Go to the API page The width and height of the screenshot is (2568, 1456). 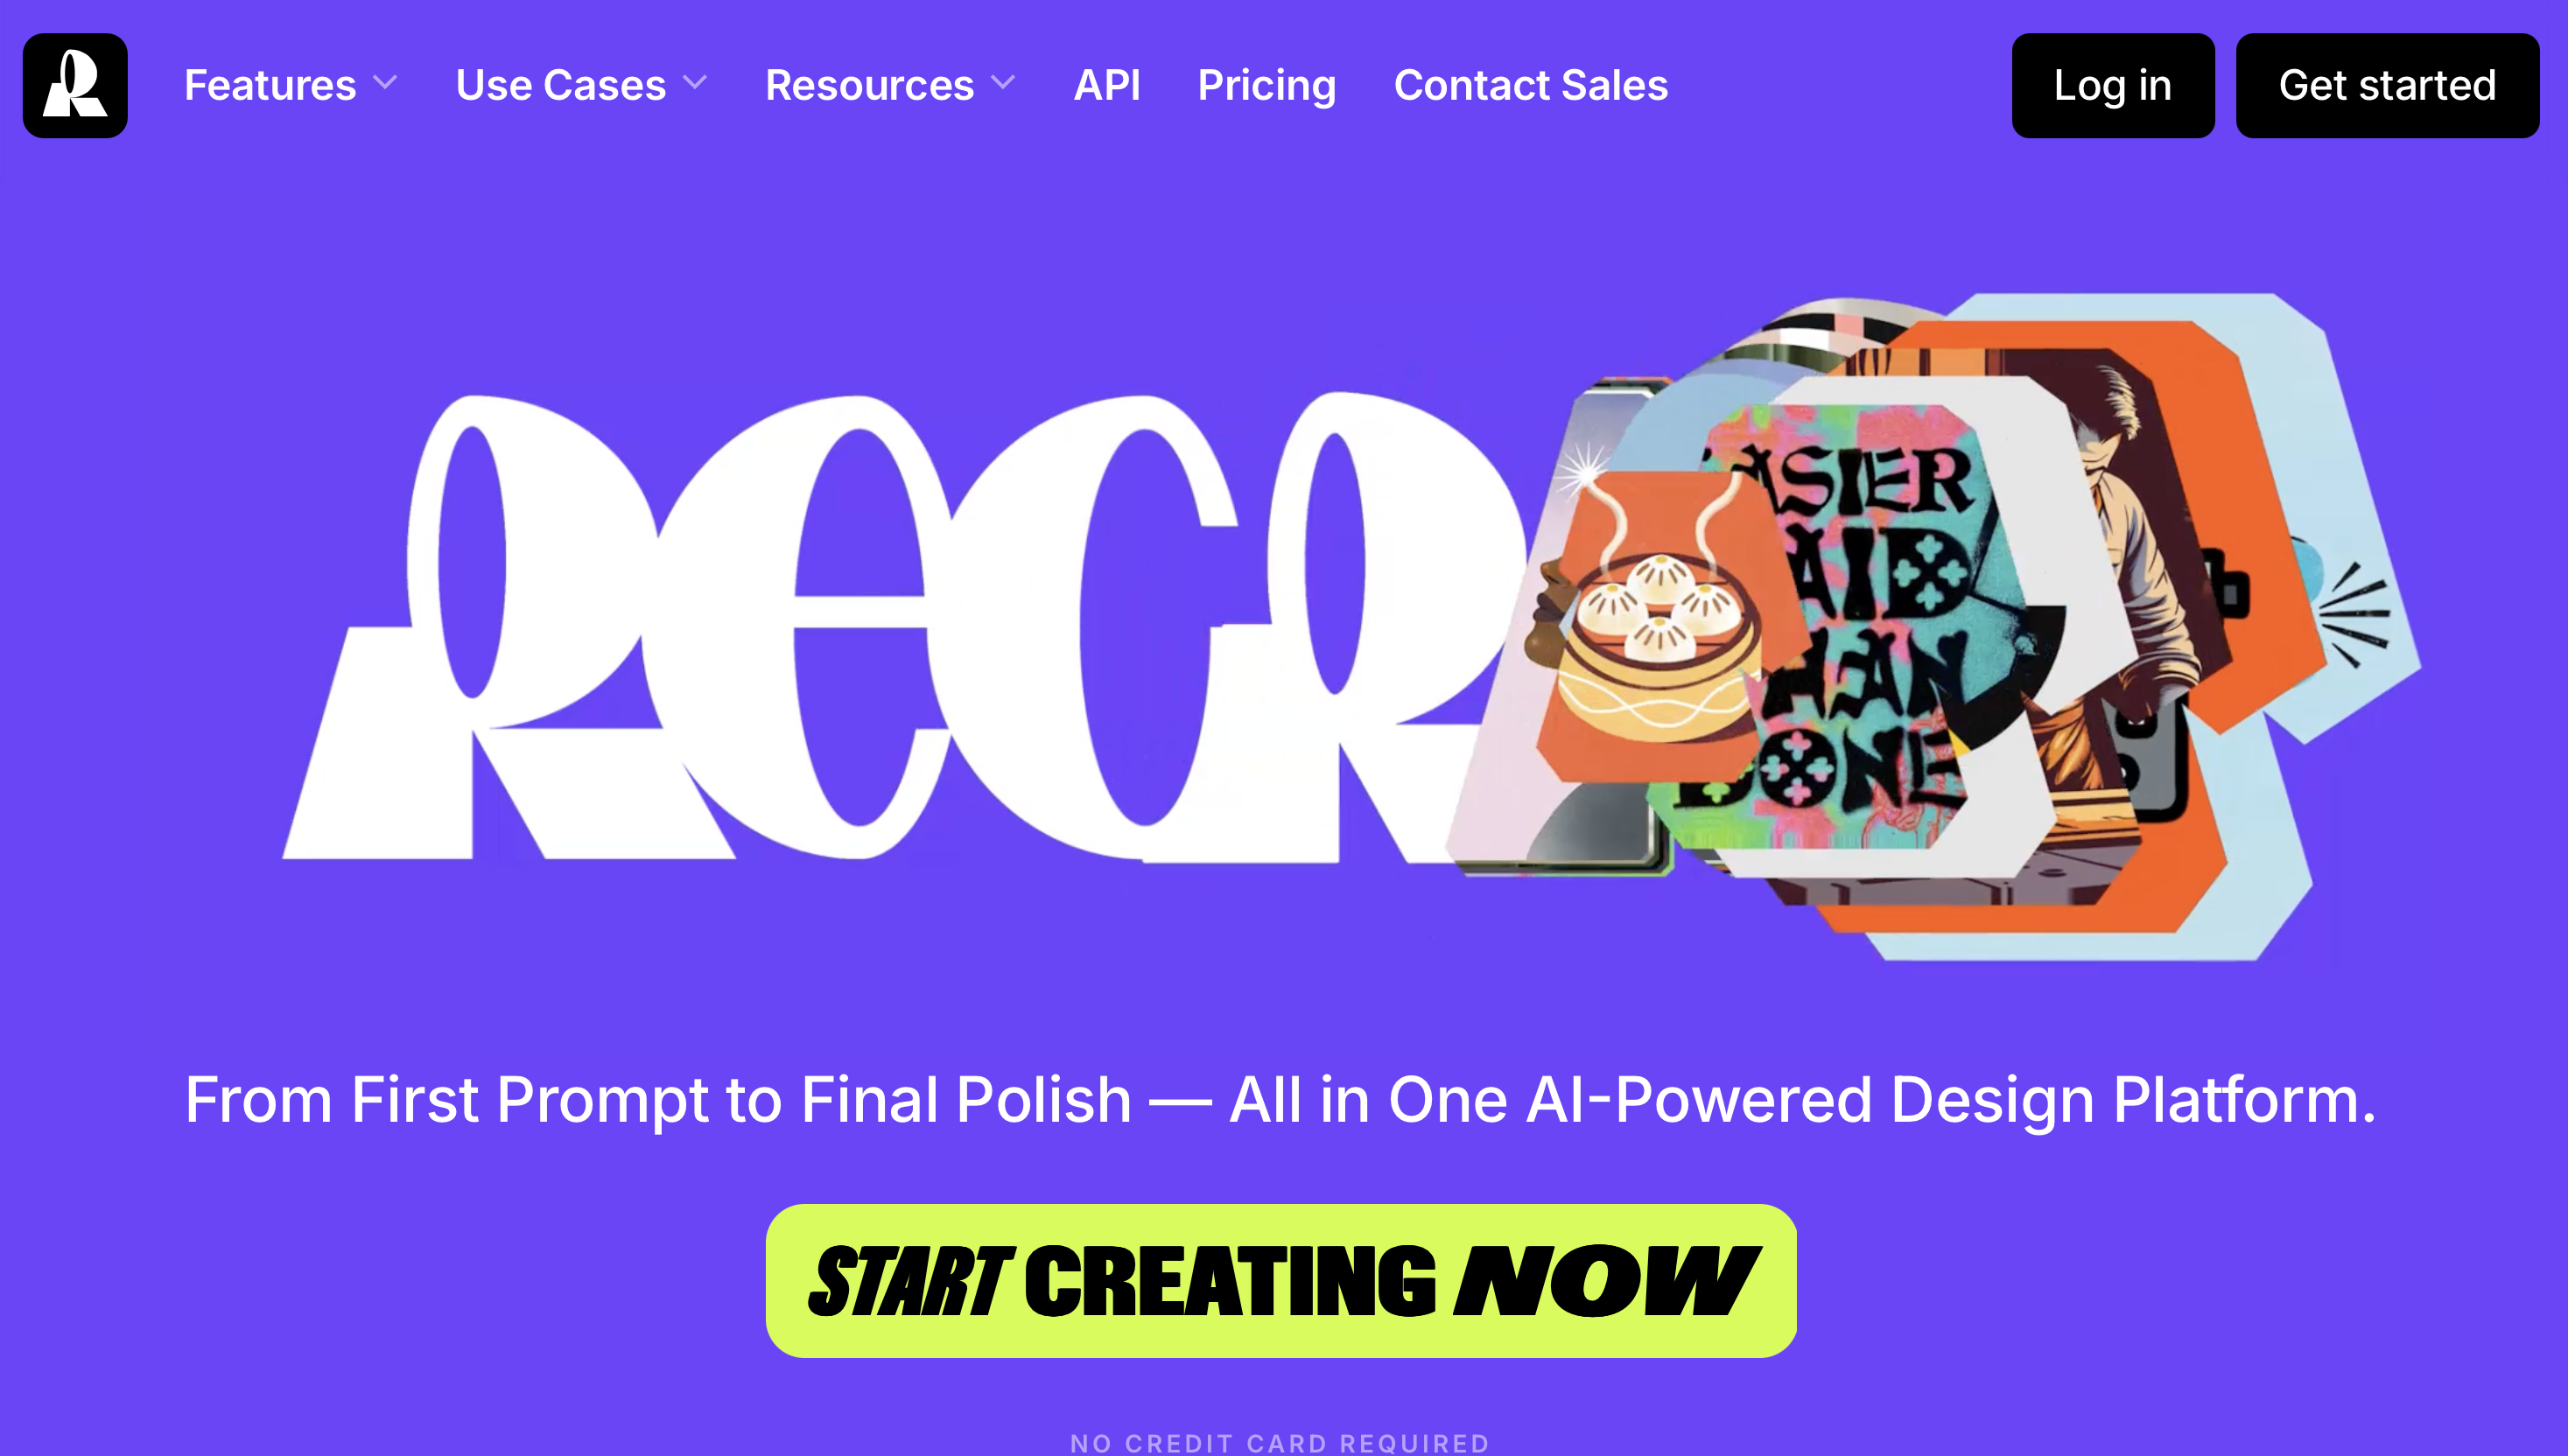(x=1107, y=85)
